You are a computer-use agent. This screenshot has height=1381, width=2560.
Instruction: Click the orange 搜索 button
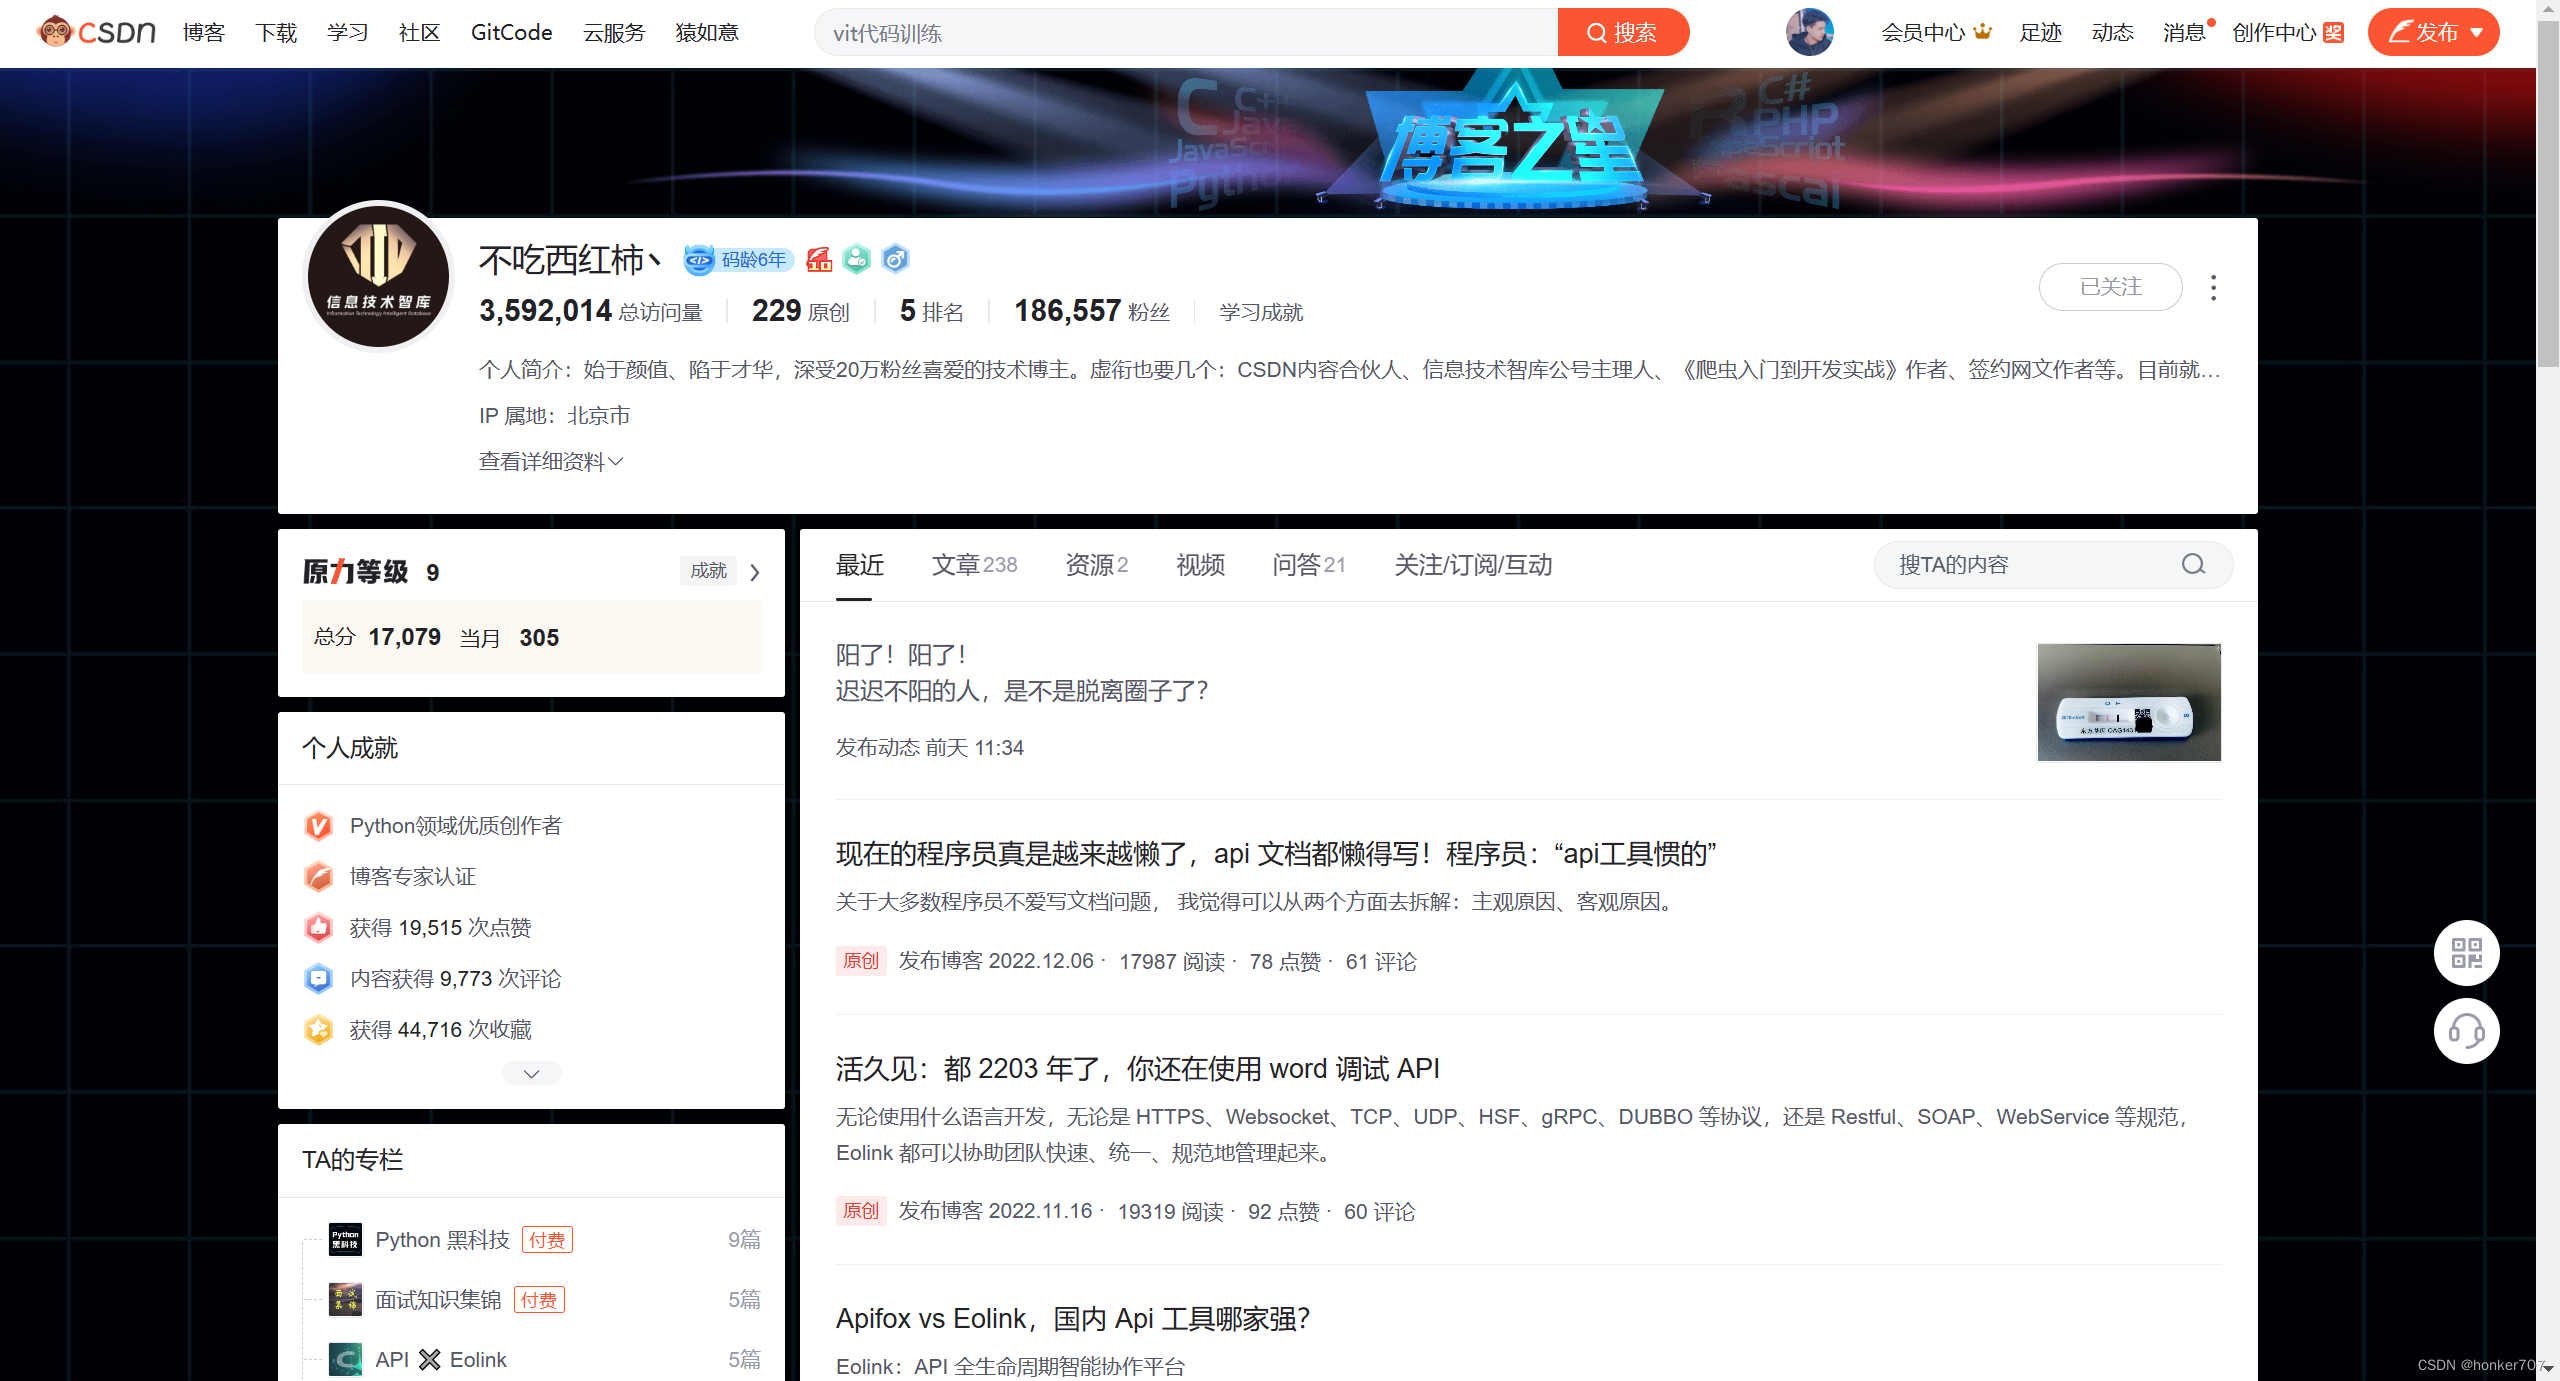pos(1622,33)
